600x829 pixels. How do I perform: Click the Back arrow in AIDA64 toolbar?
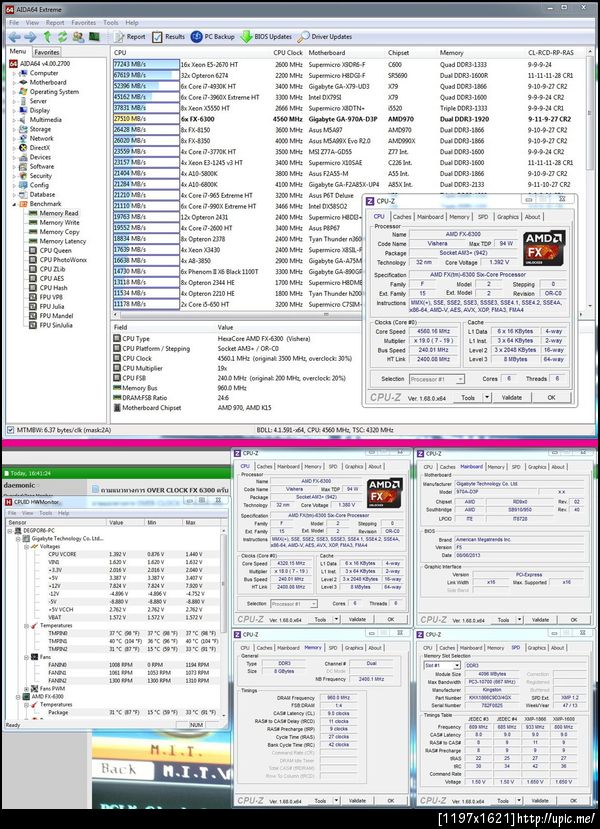click(14, 36)
